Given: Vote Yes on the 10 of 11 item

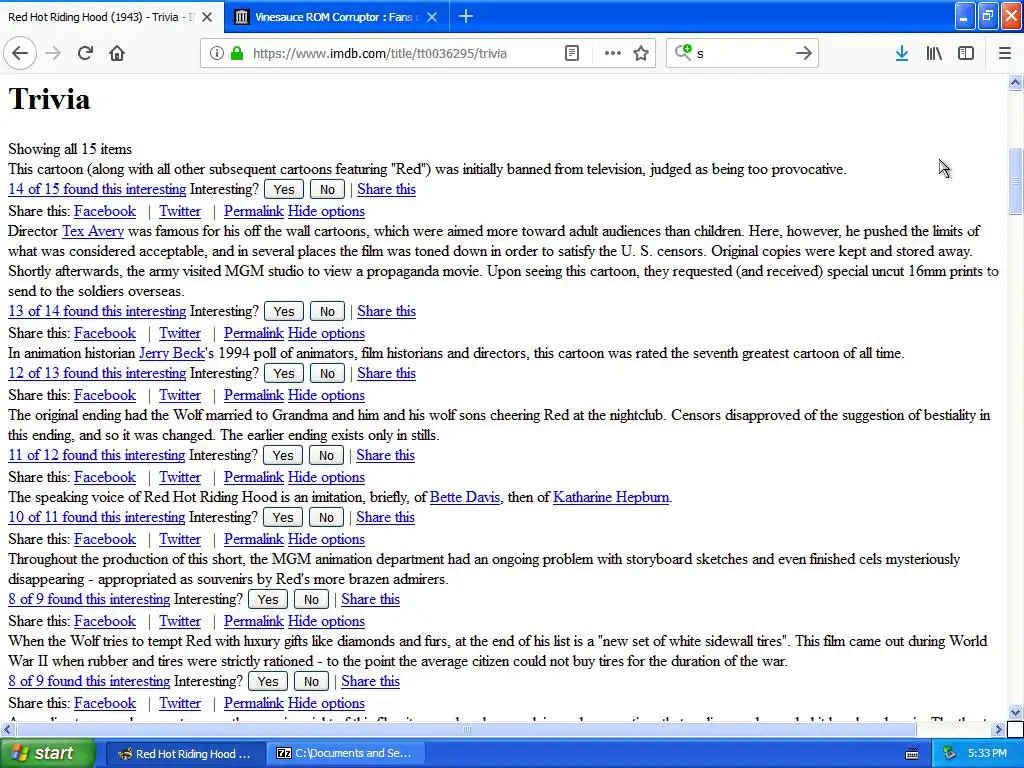Looking at the screenshot, I should coord(282,517).
